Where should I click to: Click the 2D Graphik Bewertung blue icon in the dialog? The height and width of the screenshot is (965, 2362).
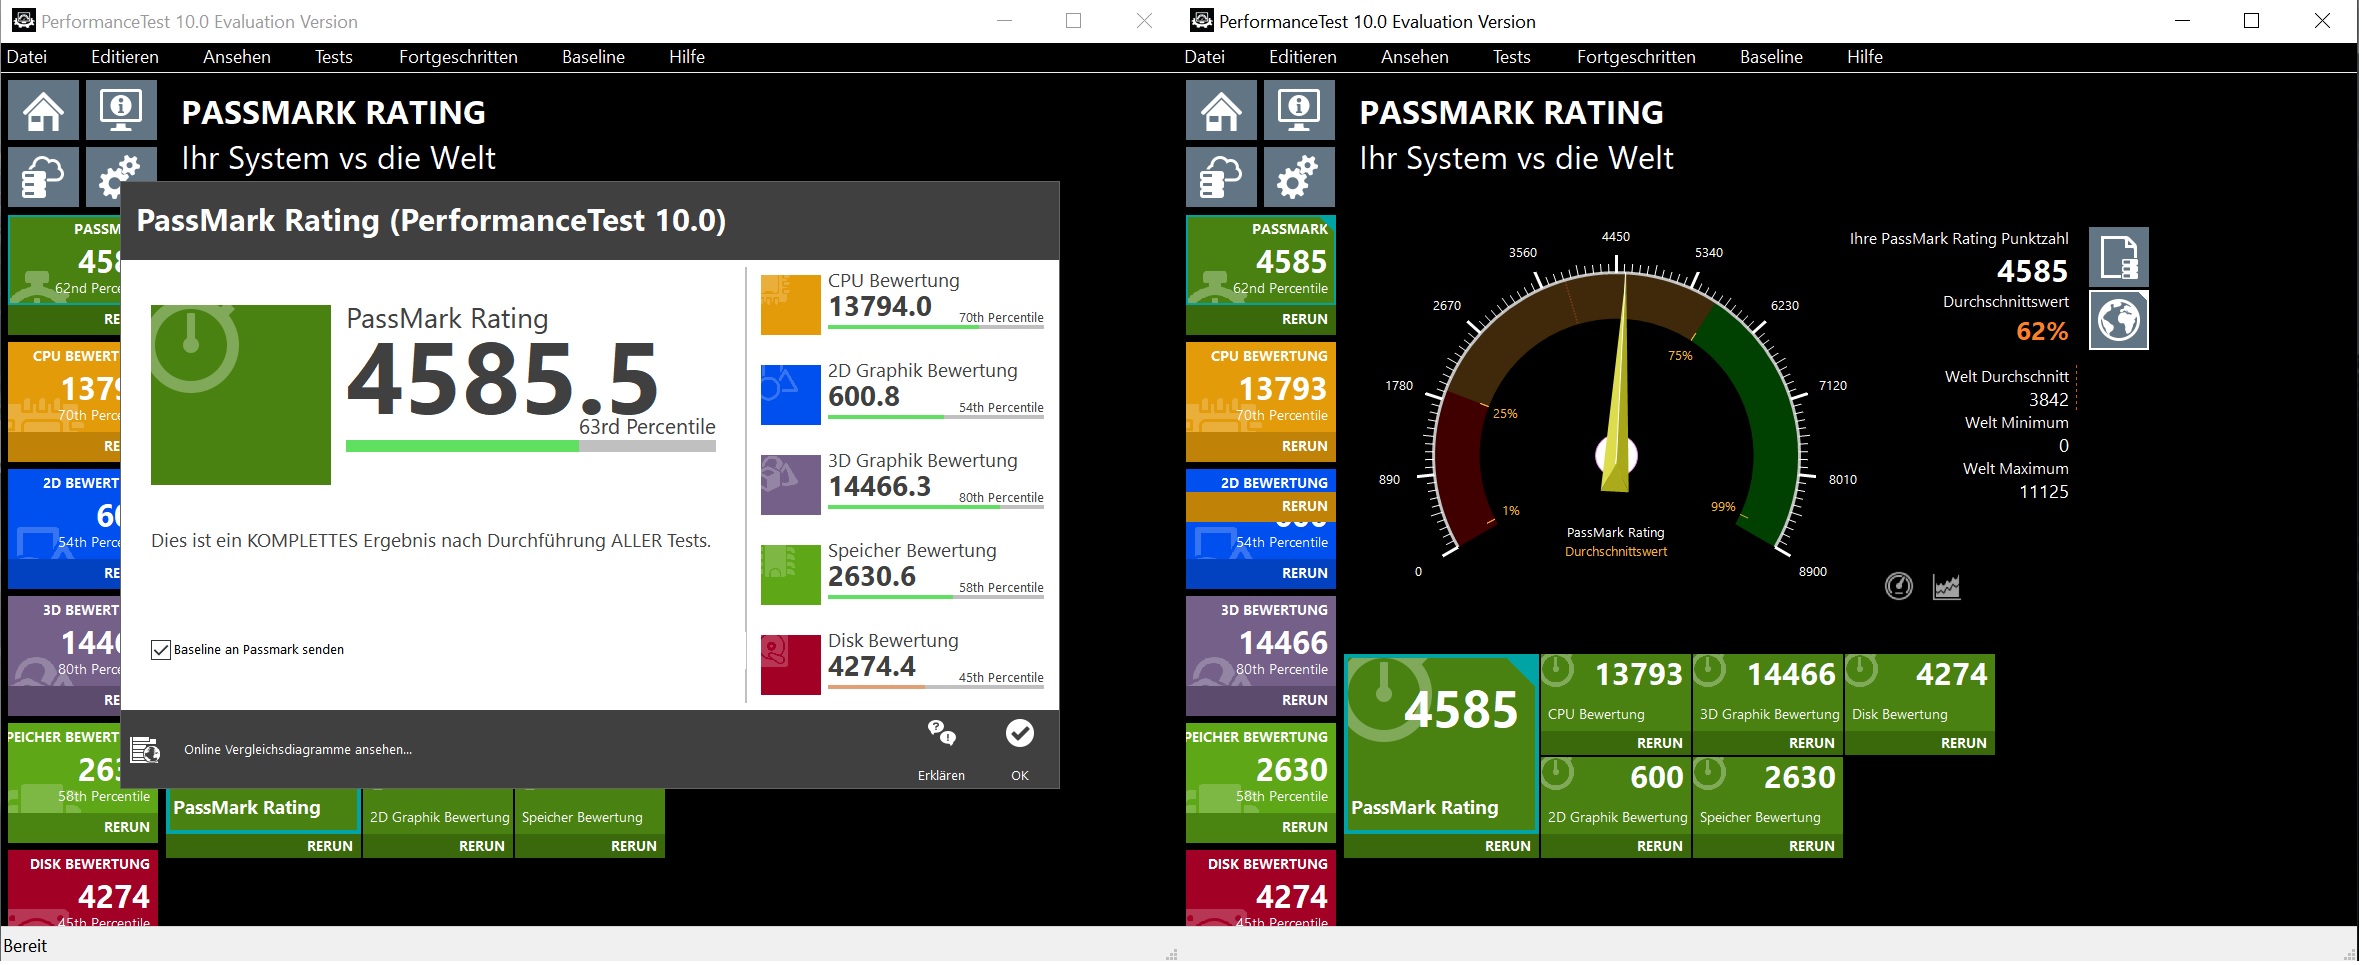pos(790,395)
